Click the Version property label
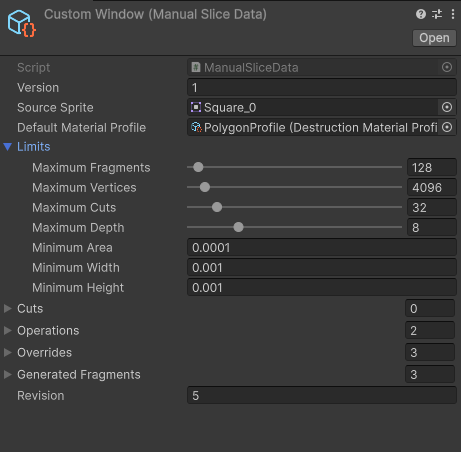The image size is (461, 452). tap(38, 88)
